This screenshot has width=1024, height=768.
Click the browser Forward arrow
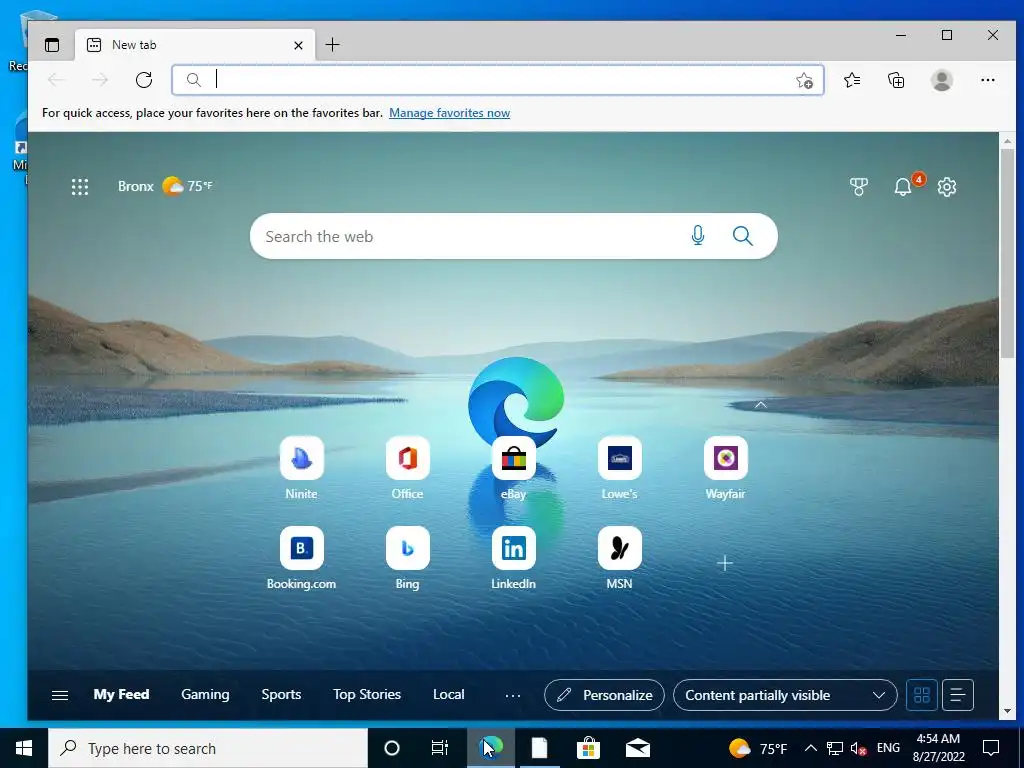tap(100, 80)
